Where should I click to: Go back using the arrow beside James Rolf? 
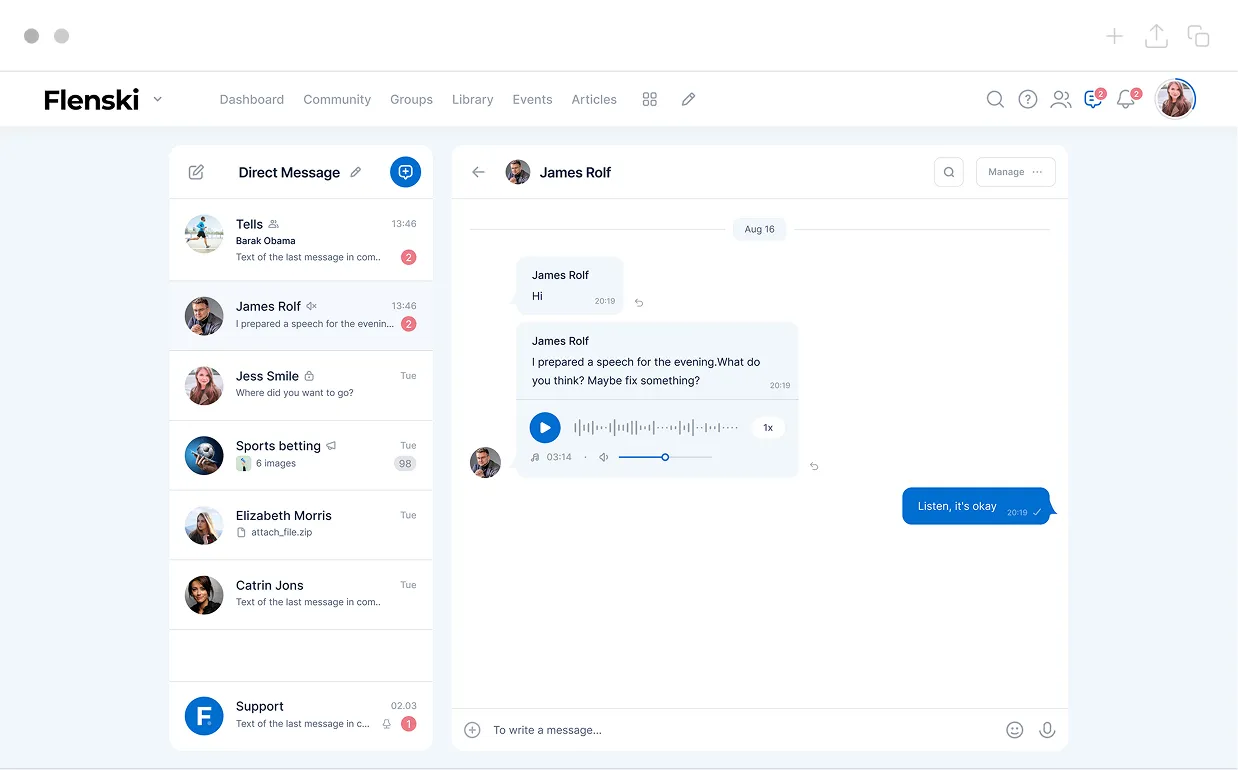(478, 172)
